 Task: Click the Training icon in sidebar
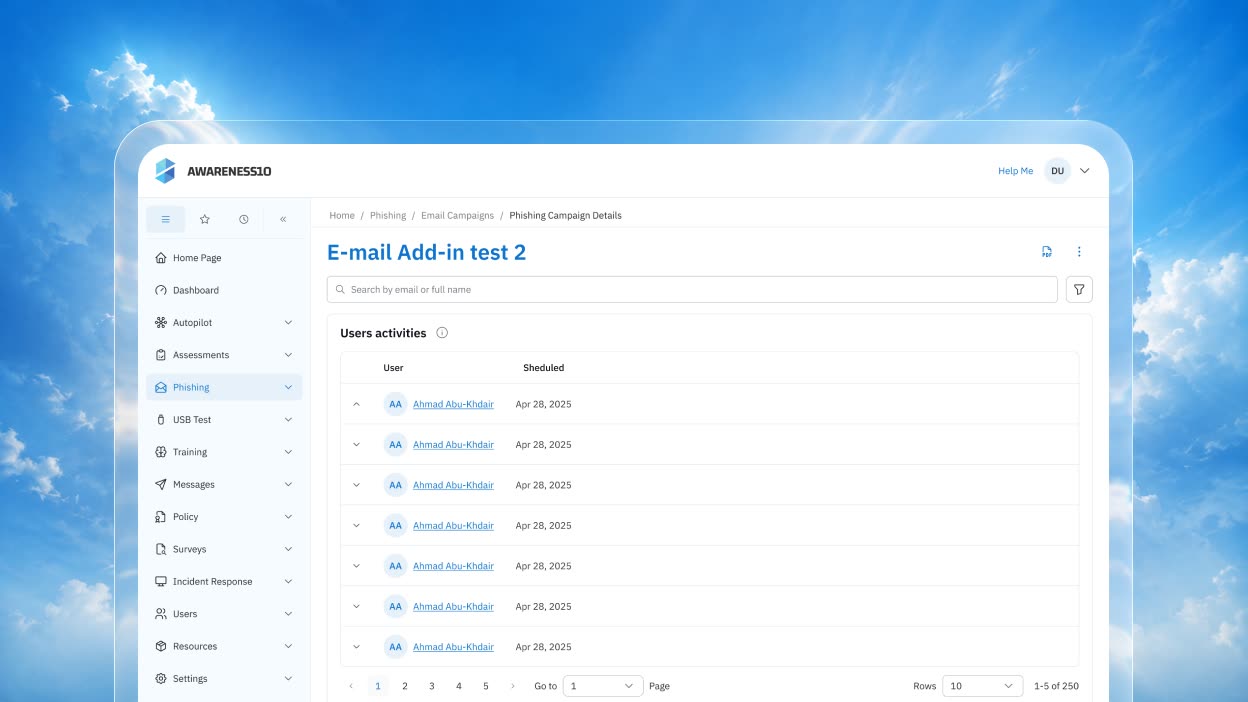(x=161, y=452)
